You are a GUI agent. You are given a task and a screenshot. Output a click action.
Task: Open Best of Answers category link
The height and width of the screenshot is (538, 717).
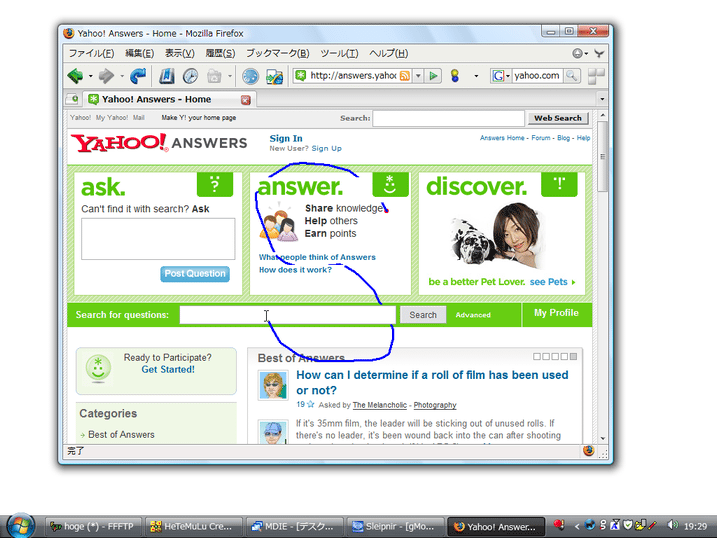click(121, 435)
